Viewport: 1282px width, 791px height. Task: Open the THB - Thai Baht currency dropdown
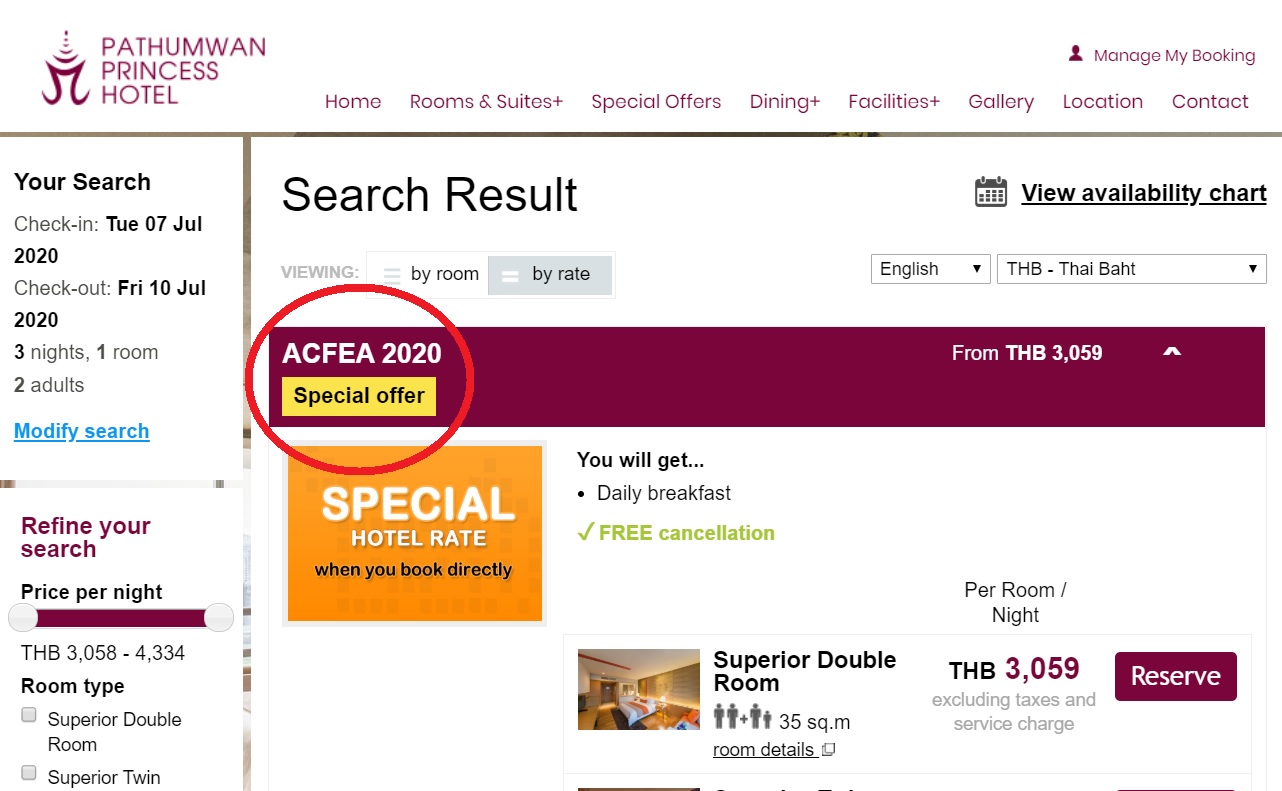pos(1132,269)
